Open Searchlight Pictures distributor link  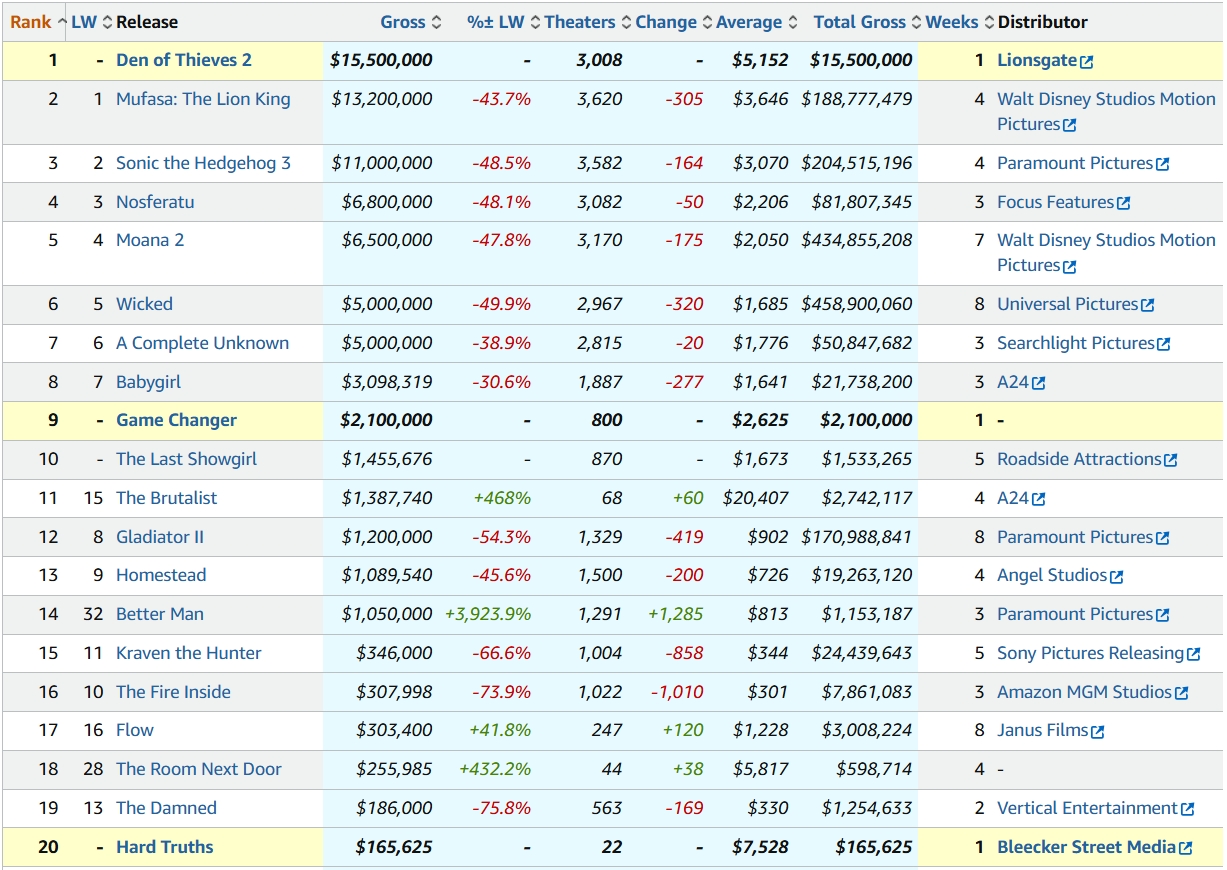(1075, 343)
